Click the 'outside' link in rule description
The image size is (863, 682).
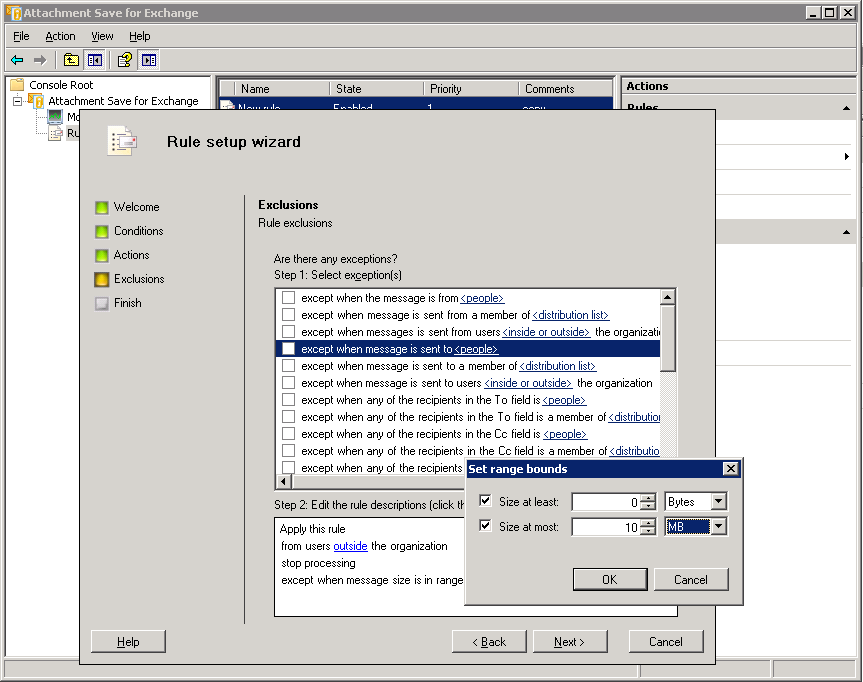350,546
